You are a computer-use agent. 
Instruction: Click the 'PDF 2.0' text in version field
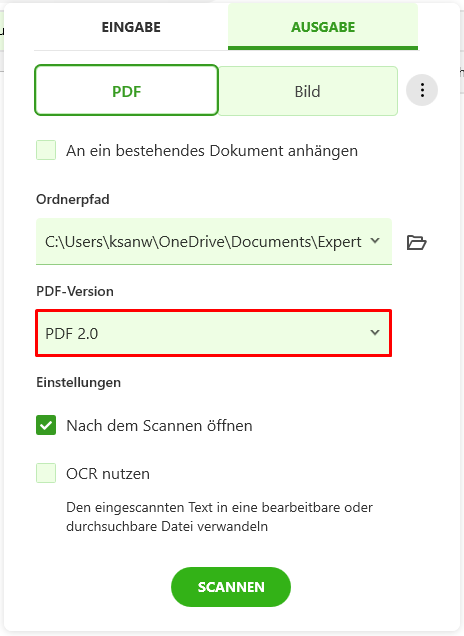[x=71, y=334]
